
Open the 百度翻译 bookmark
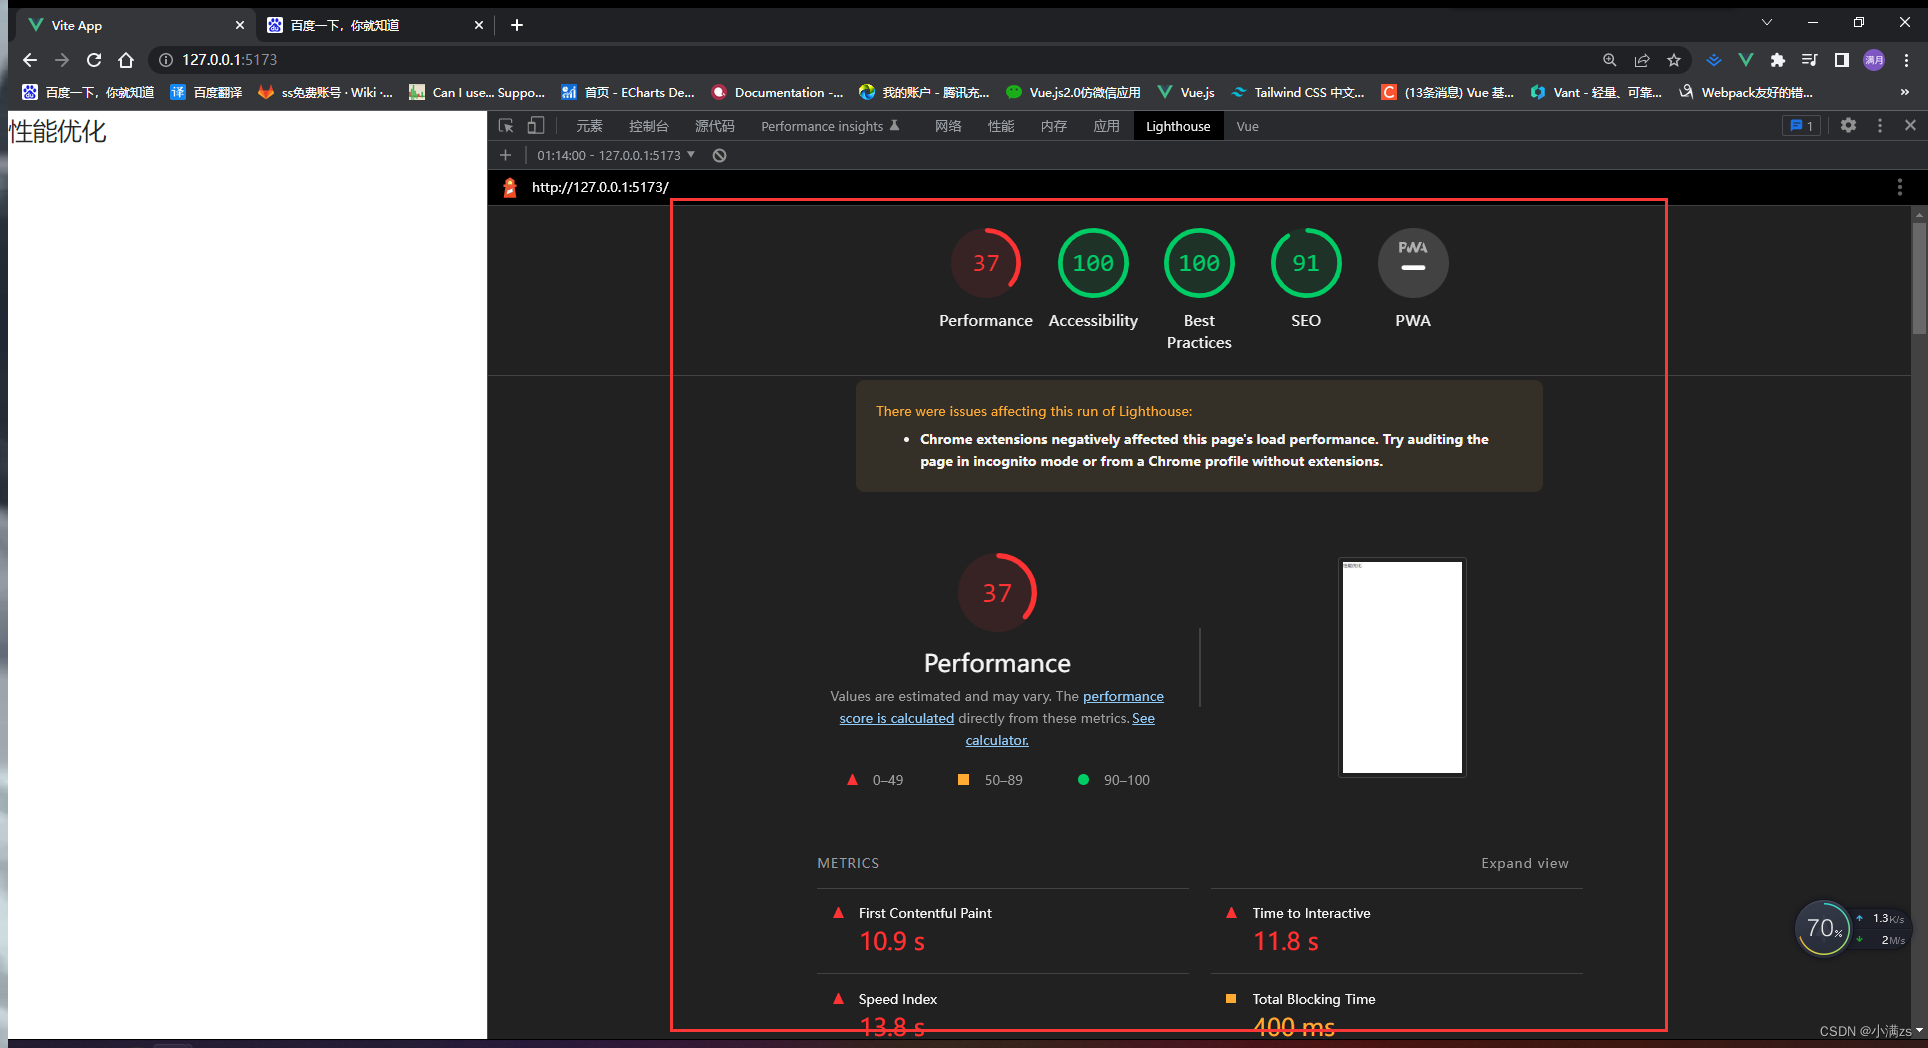pos(206,92)
